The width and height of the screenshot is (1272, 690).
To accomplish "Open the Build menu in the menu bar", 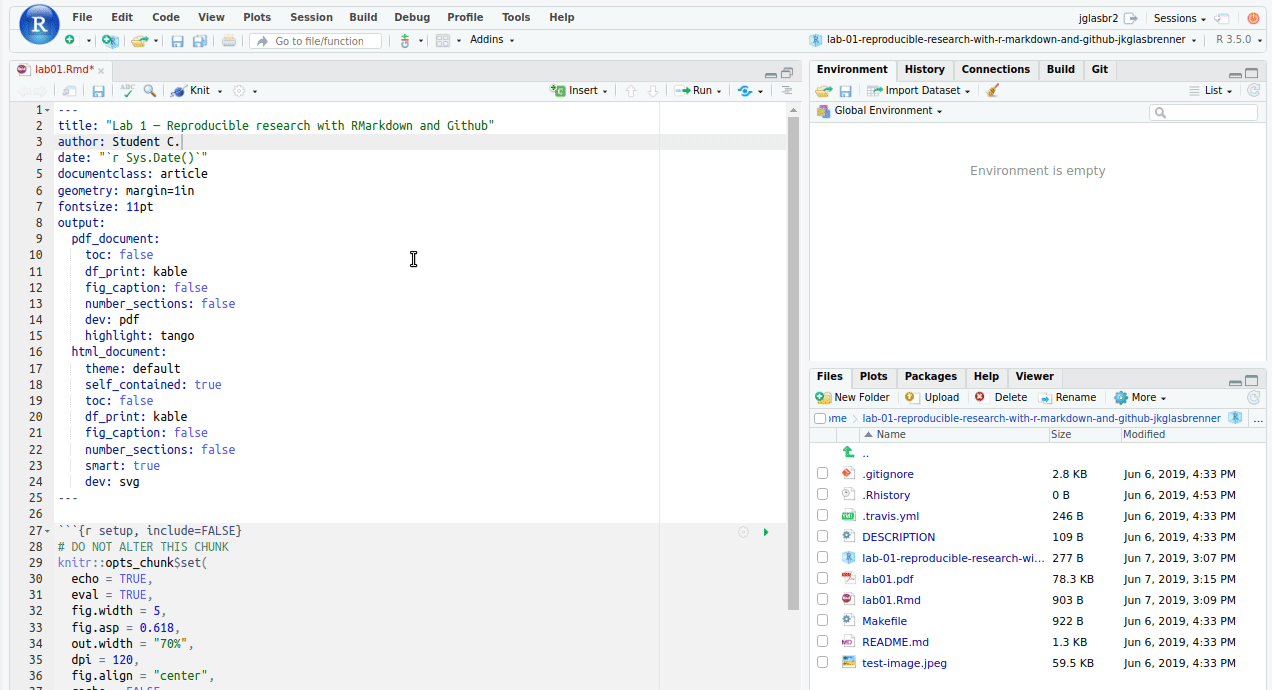I will 363,17.
